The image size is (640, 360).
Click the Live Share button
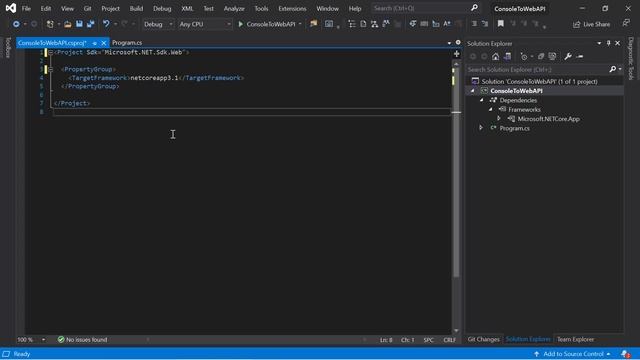coord(591,24)
